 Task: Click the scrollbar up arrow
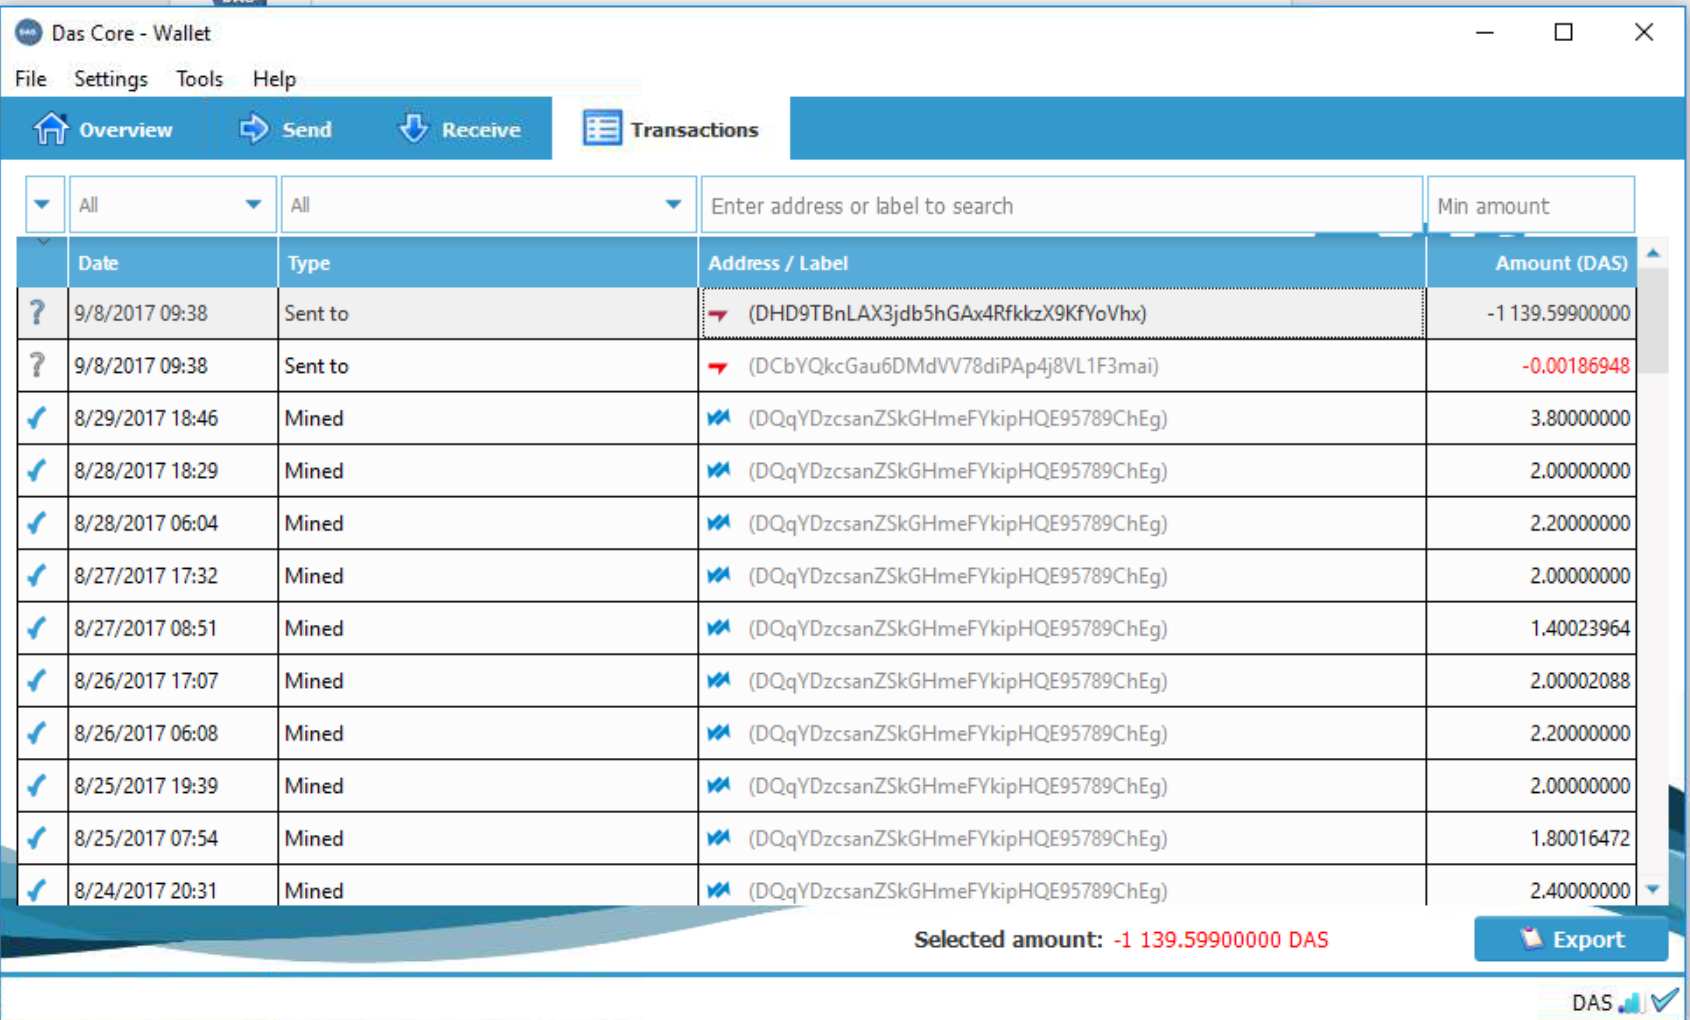[x=1653, y=254]
